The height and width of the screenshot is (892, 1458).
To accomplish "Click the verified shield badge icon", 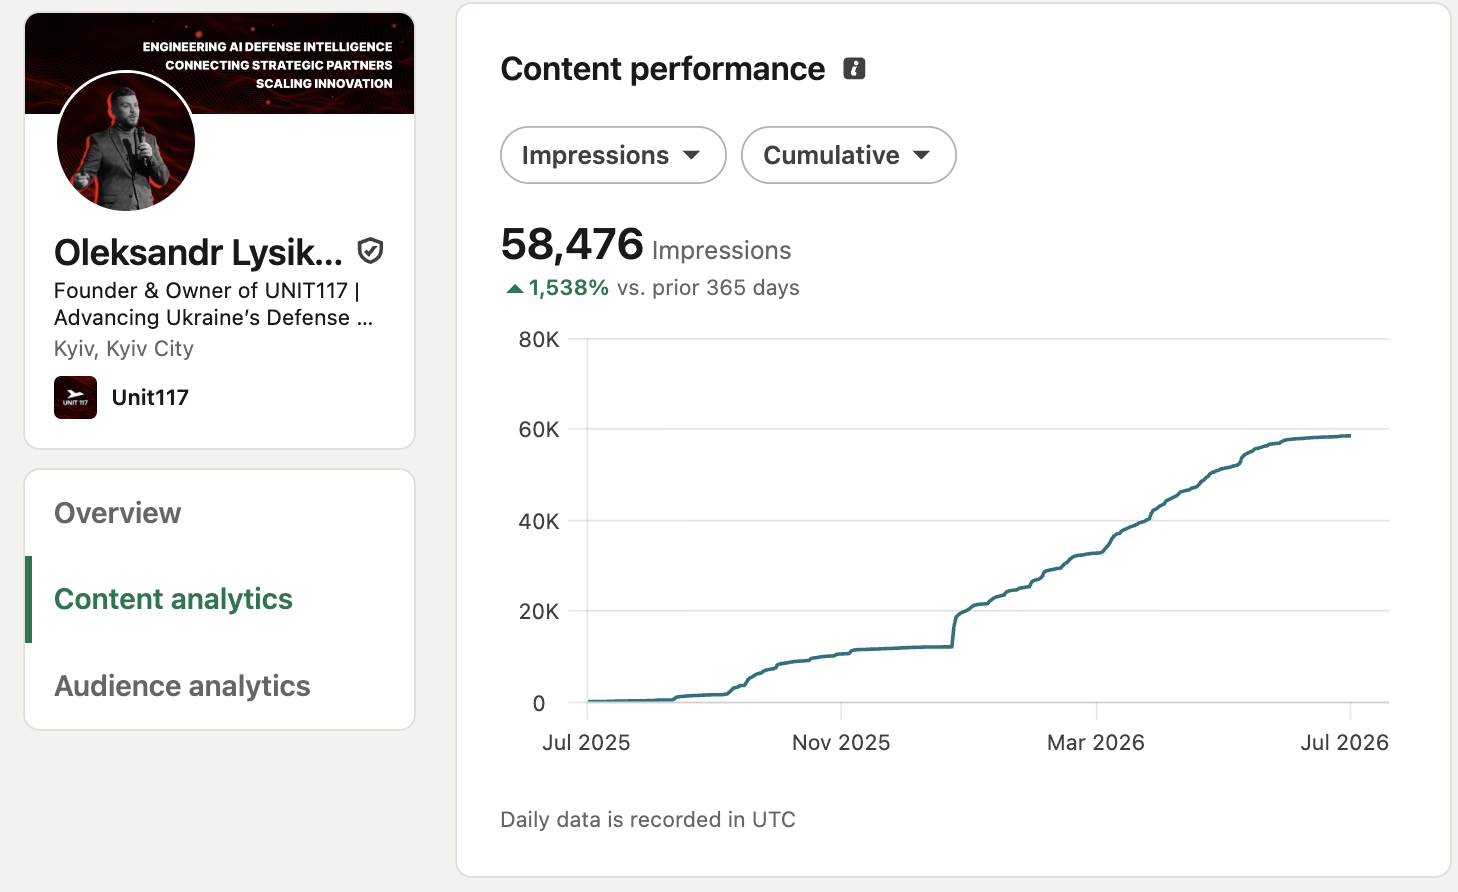I will click(370, 251).
